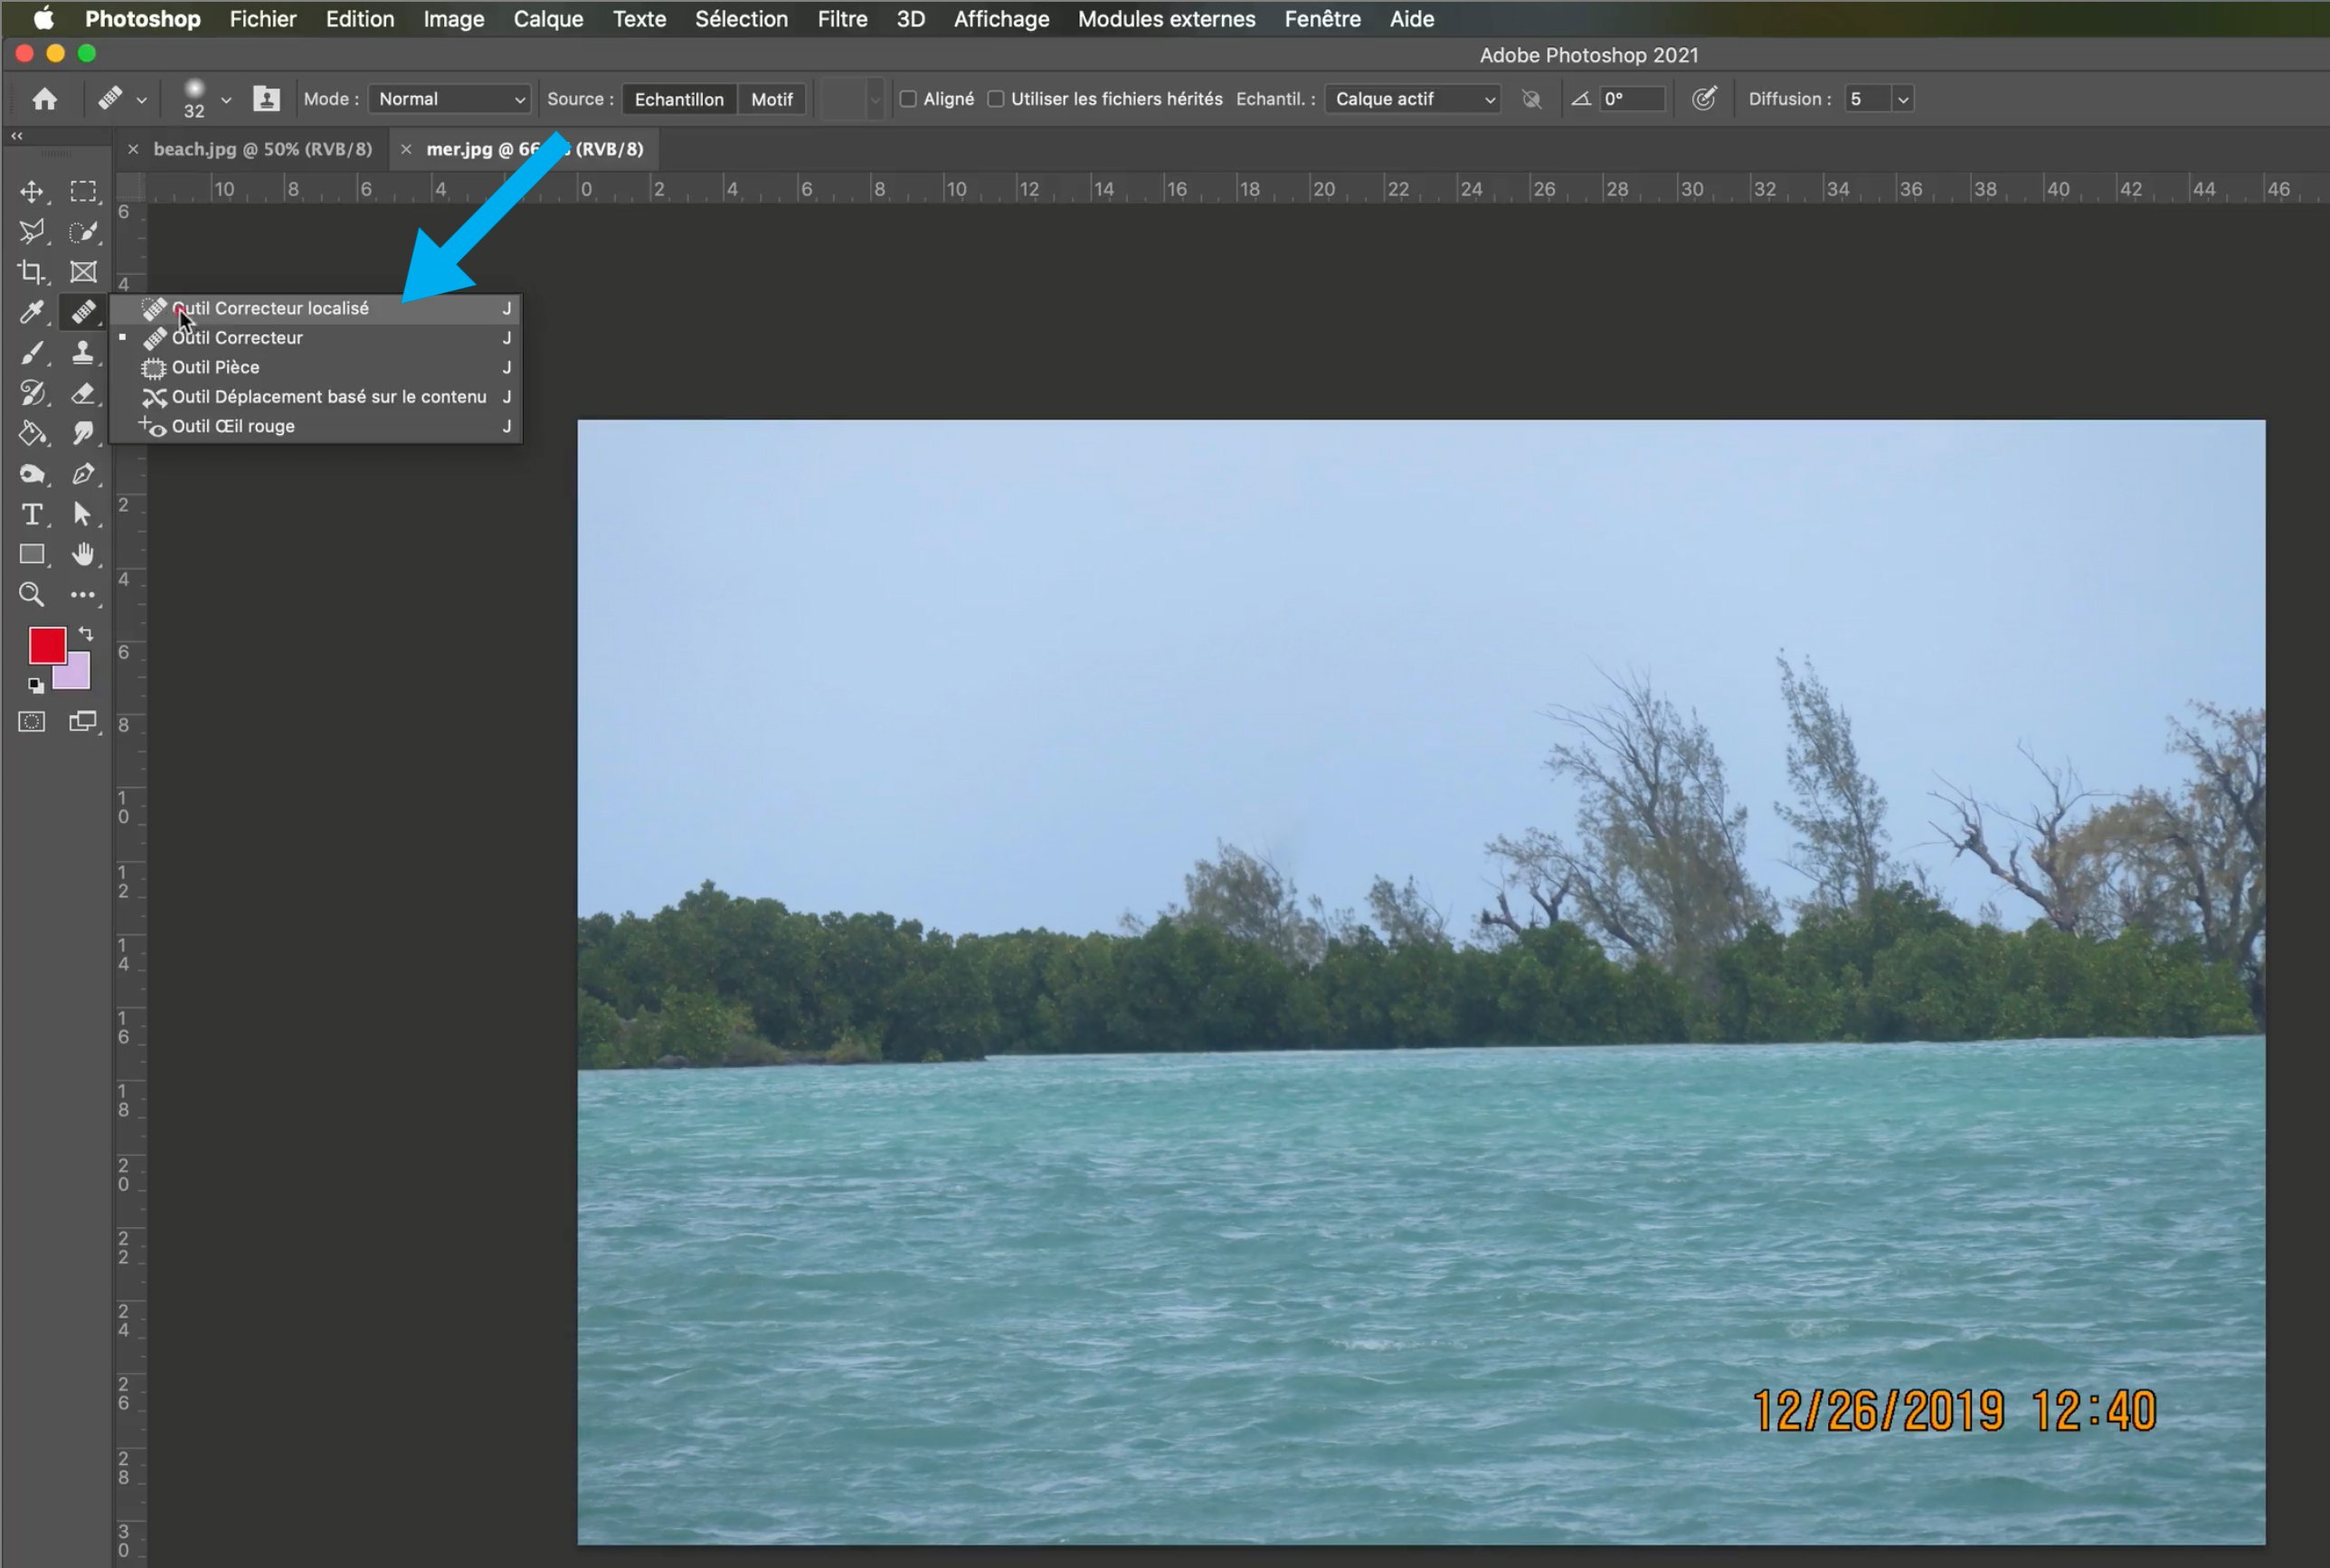2330x1568 pixels.
Task: Choose Outil Pièce from flyout menu
Action: pyautogui.click(x=216, y=367)
